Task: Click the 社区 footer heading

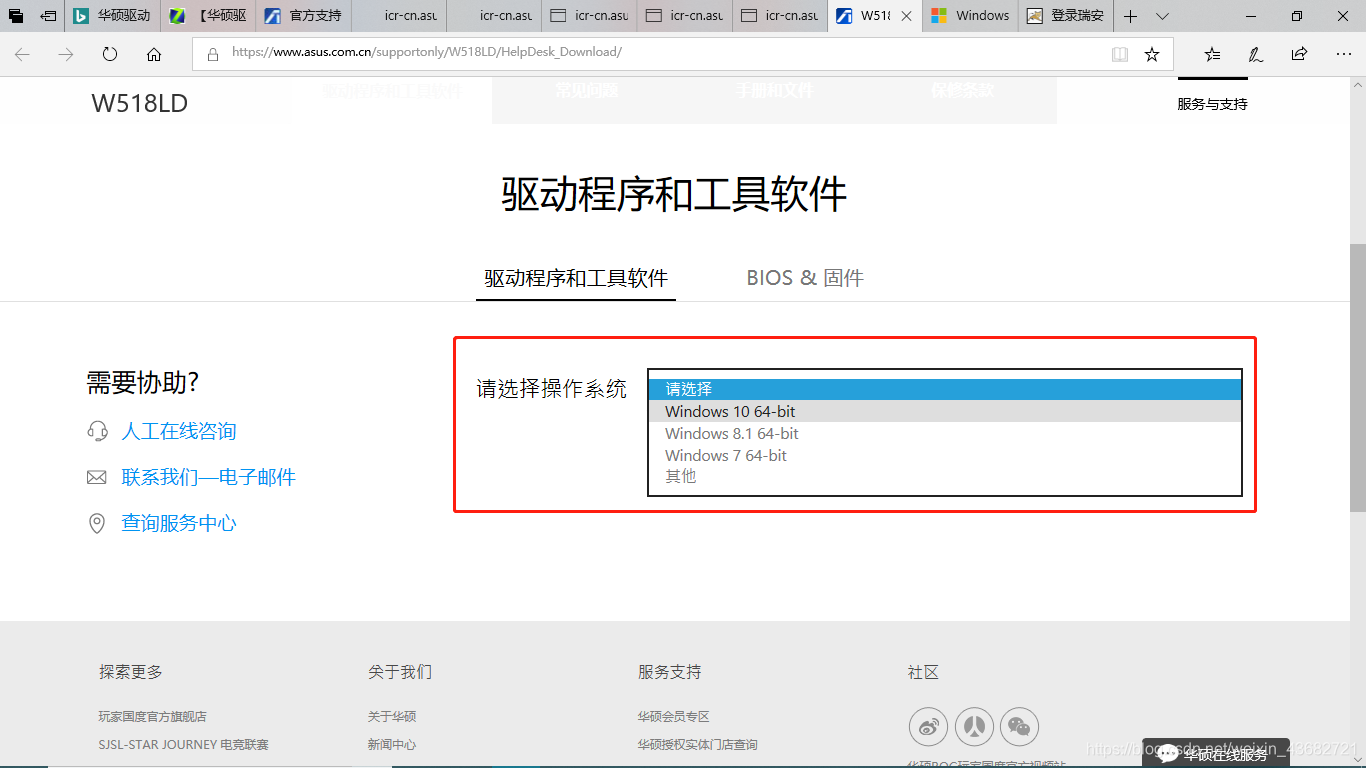Action: (x=923, y=672)
